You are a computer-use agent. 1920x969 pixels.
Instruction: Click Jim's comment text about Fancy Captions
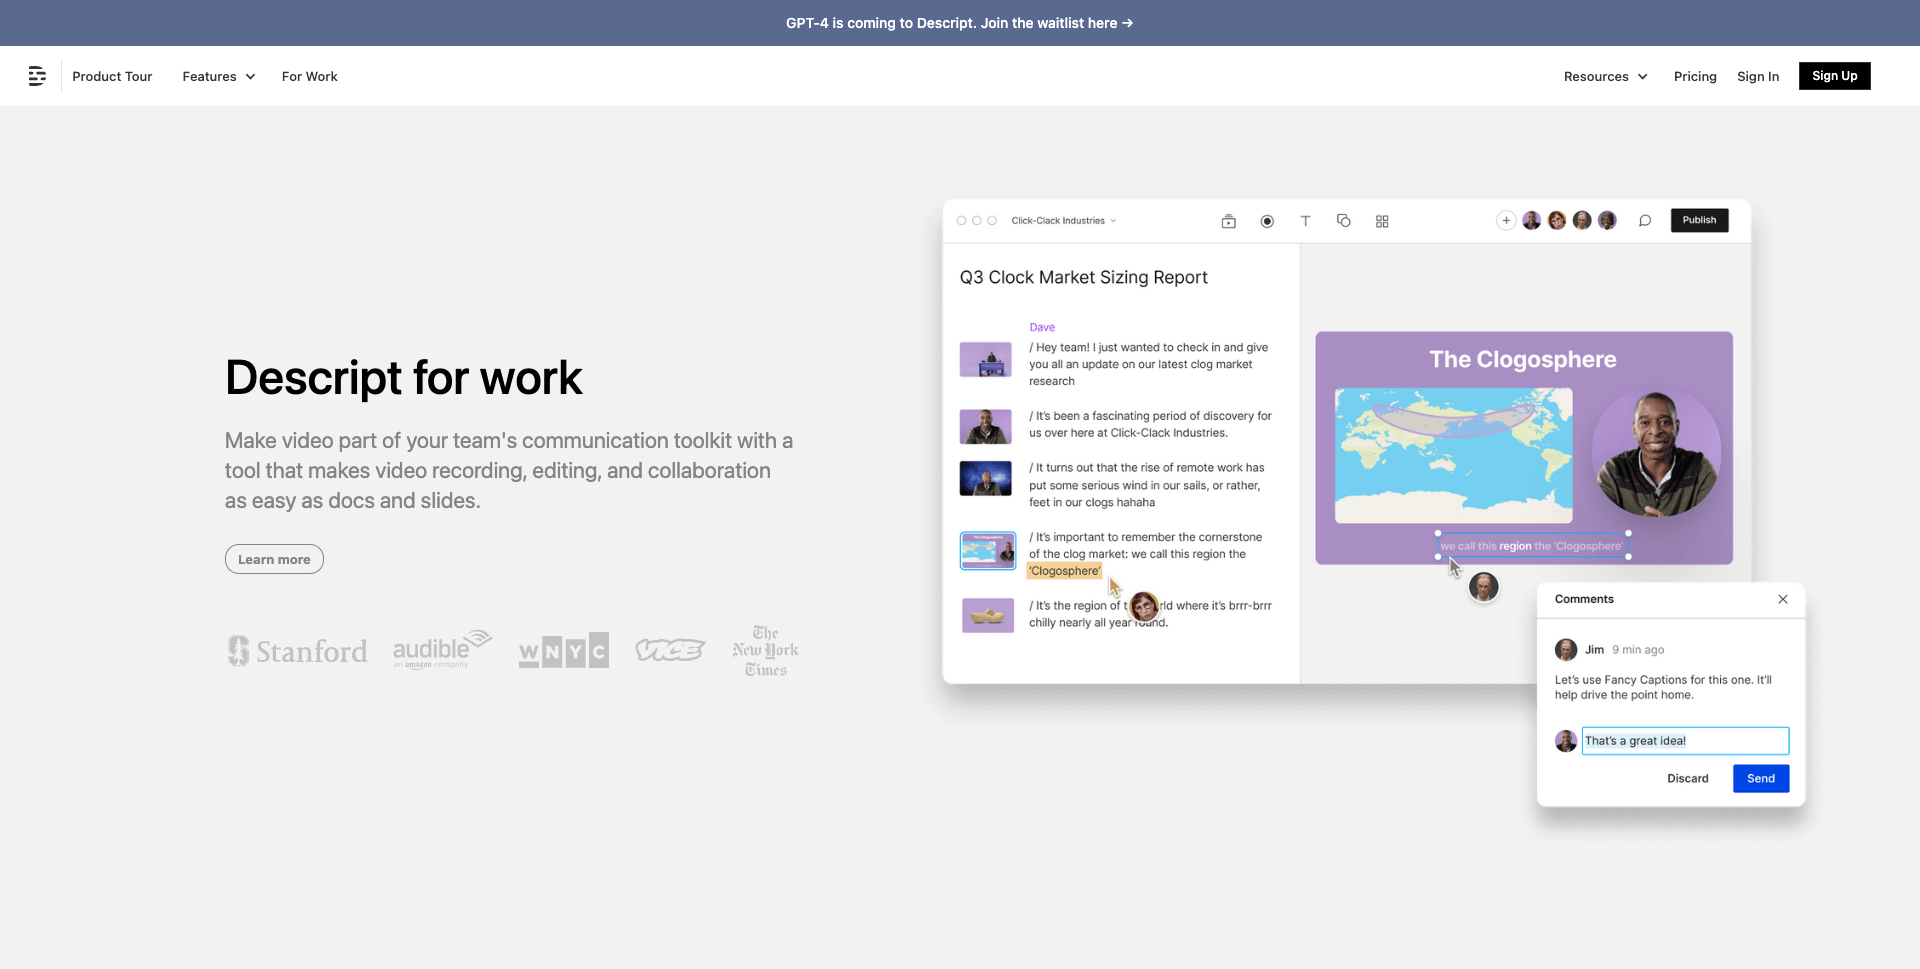[x=1663, y=687]
